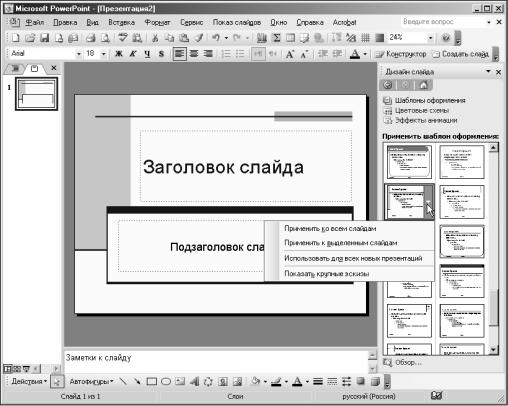
Task: Align text left toggle
Action: 180,54
